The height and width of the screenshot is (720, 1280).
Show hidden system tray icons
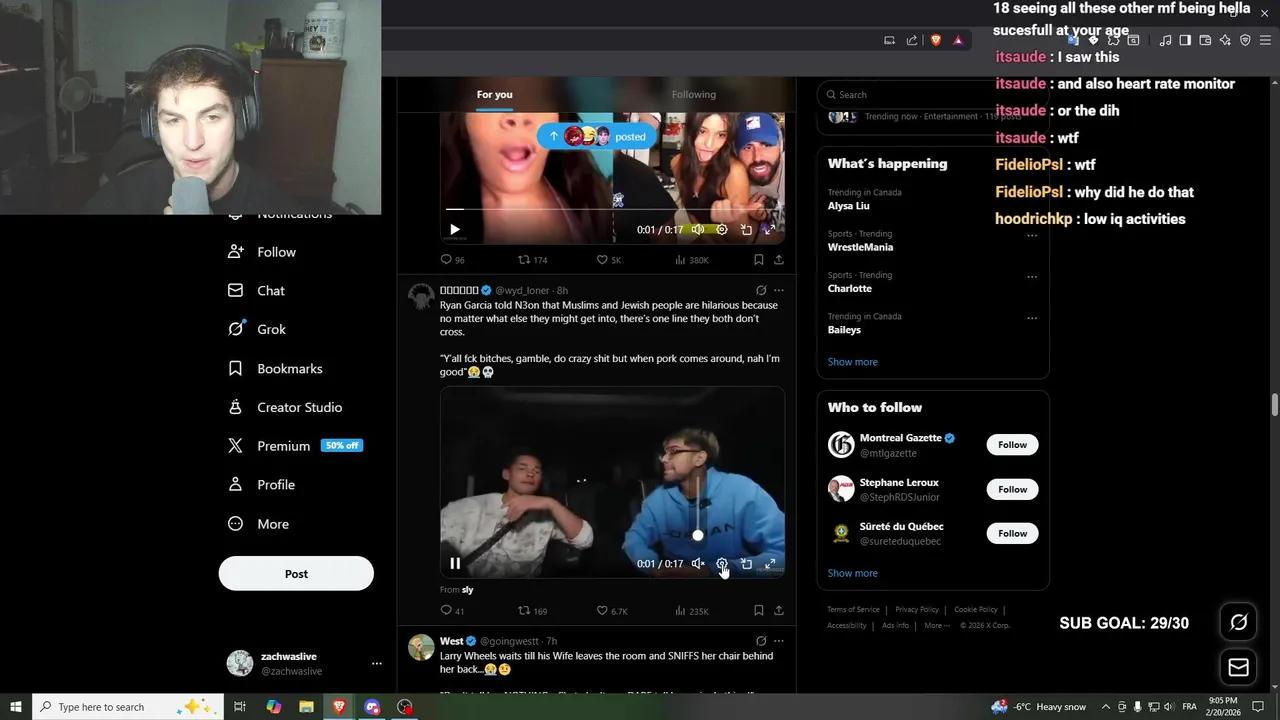coord(1105,707)
